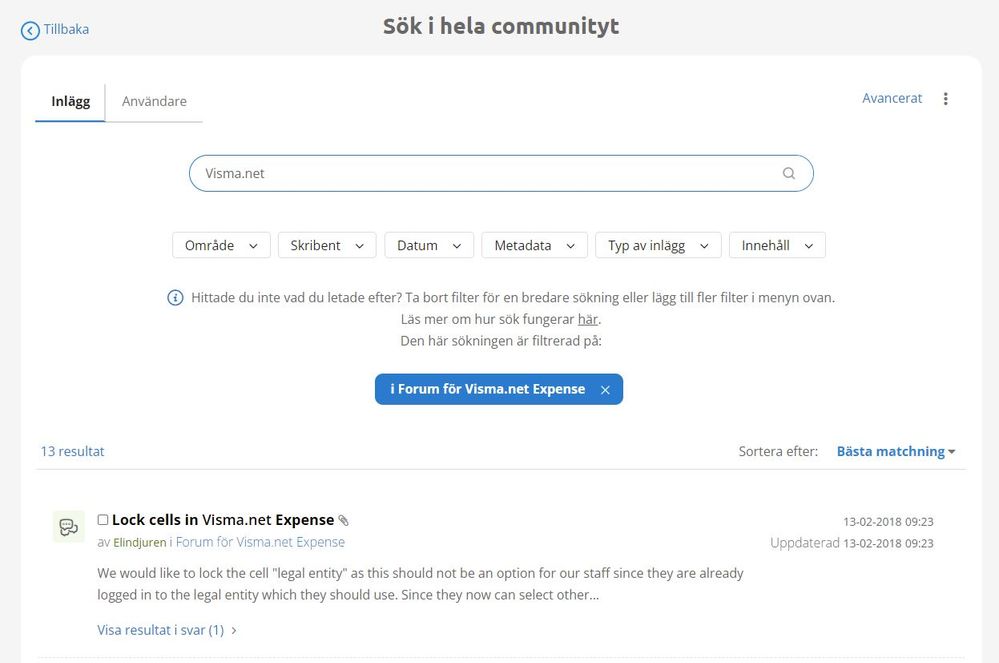Viewport: 999px width, 663px height.
Task: Click the Sortera efter label
Action: (778, 452)
